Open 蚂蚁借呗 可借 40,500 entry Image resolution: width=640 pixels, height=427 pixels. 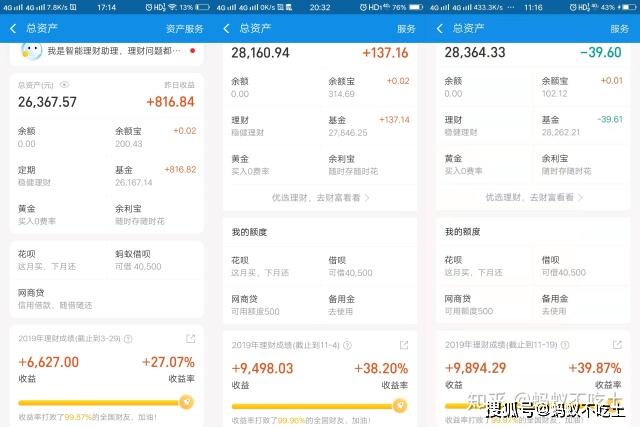click(x=156, y=260)
